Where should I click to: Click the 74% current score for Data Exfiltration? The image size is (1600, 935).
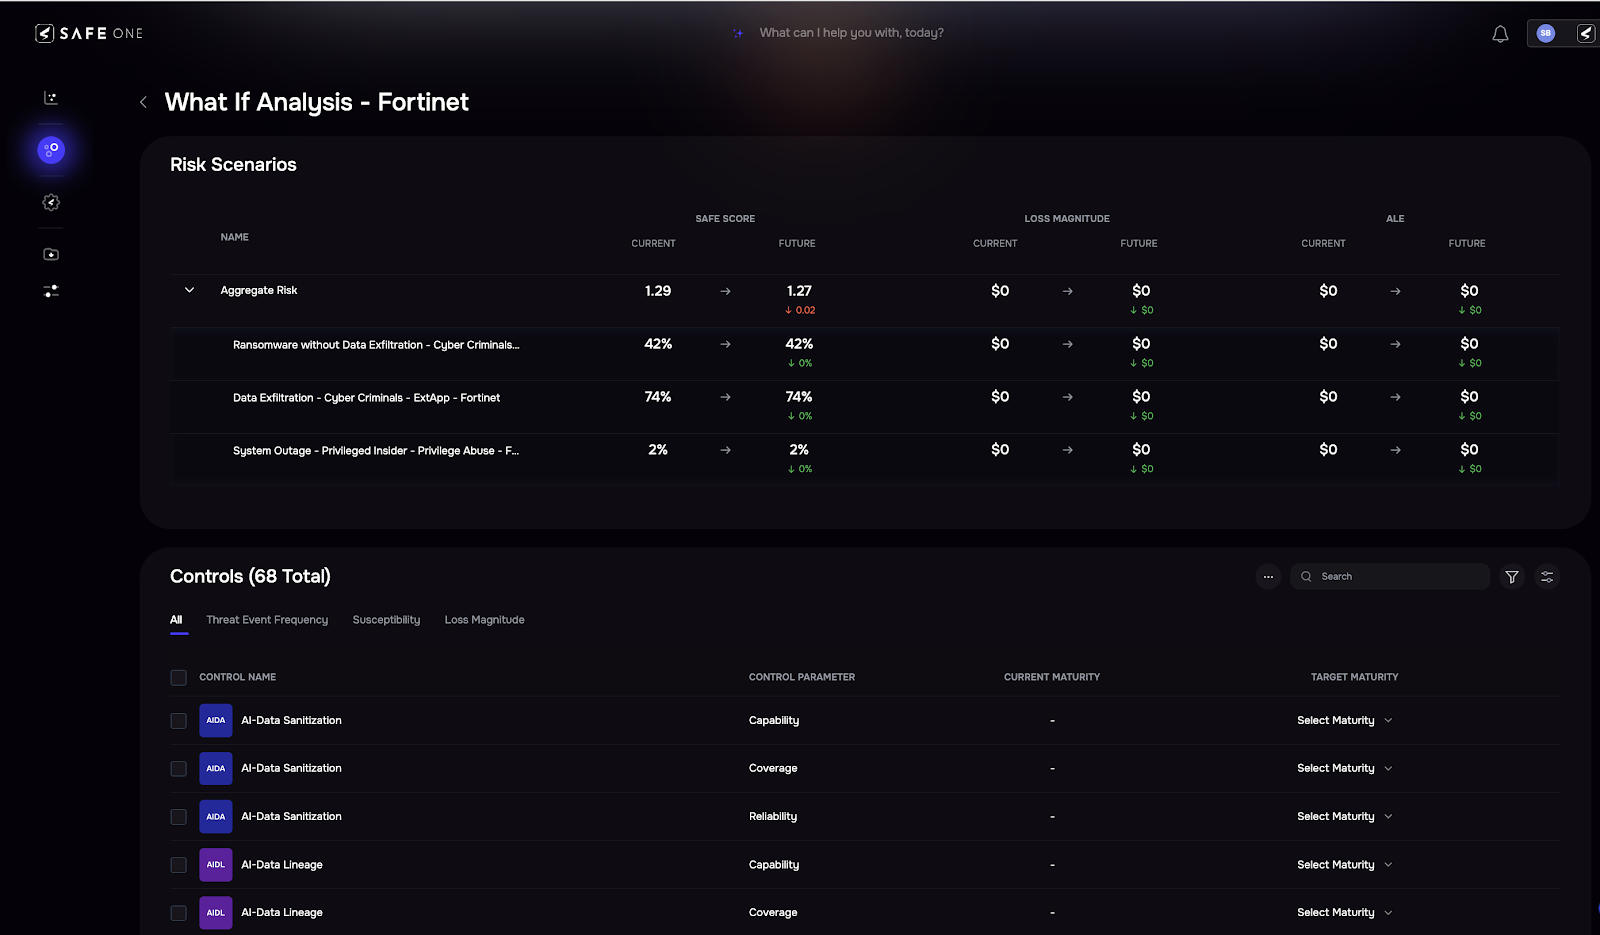[x=658, y=397]
